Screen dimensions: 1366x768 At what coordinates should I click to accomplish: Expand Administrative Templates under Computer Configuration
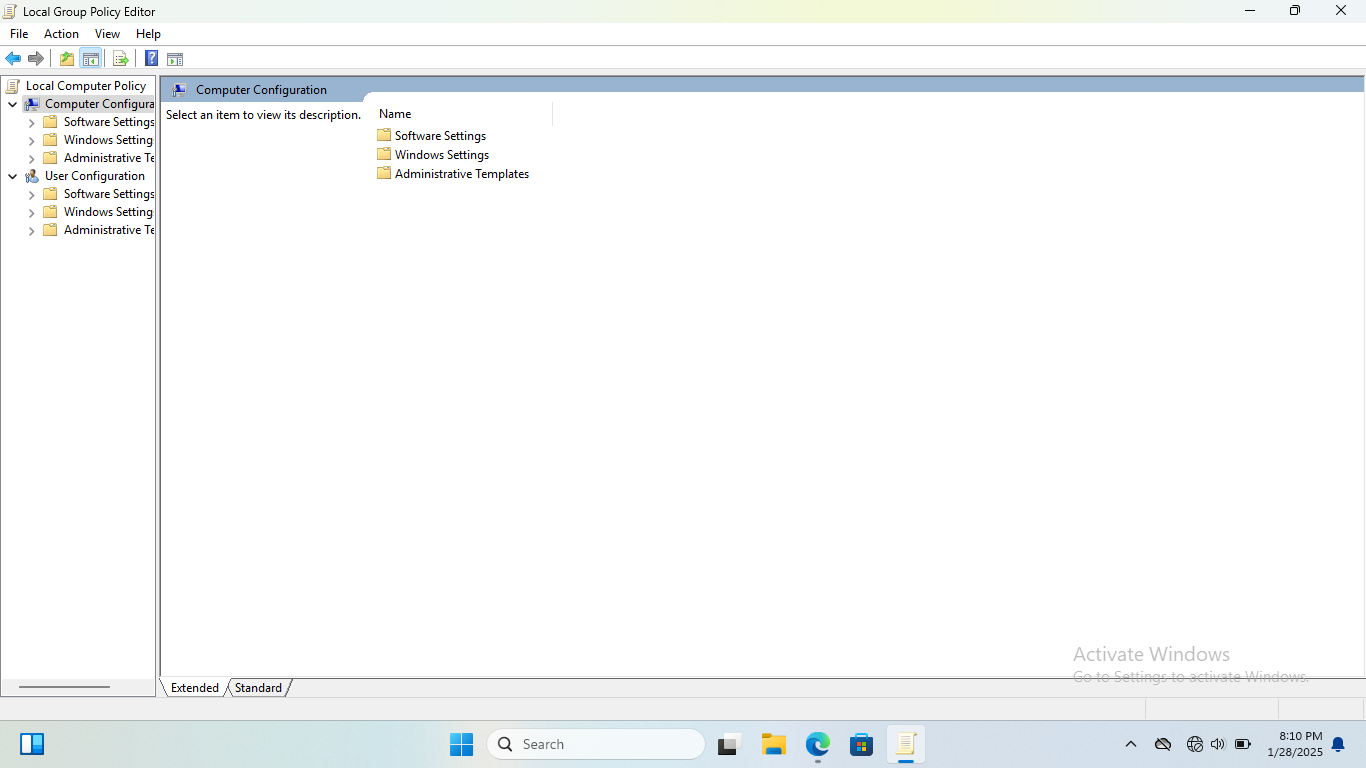click(31, 158)
